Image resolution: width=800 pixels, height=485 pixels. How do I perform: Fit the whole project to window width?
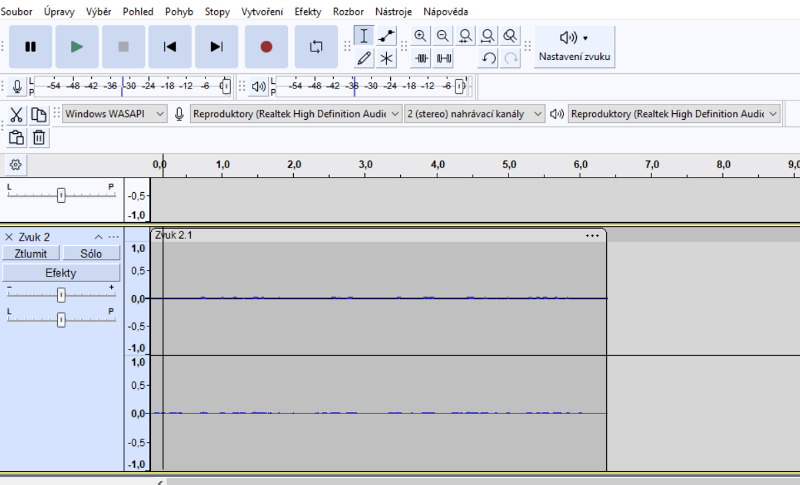[x=488, y=36]
